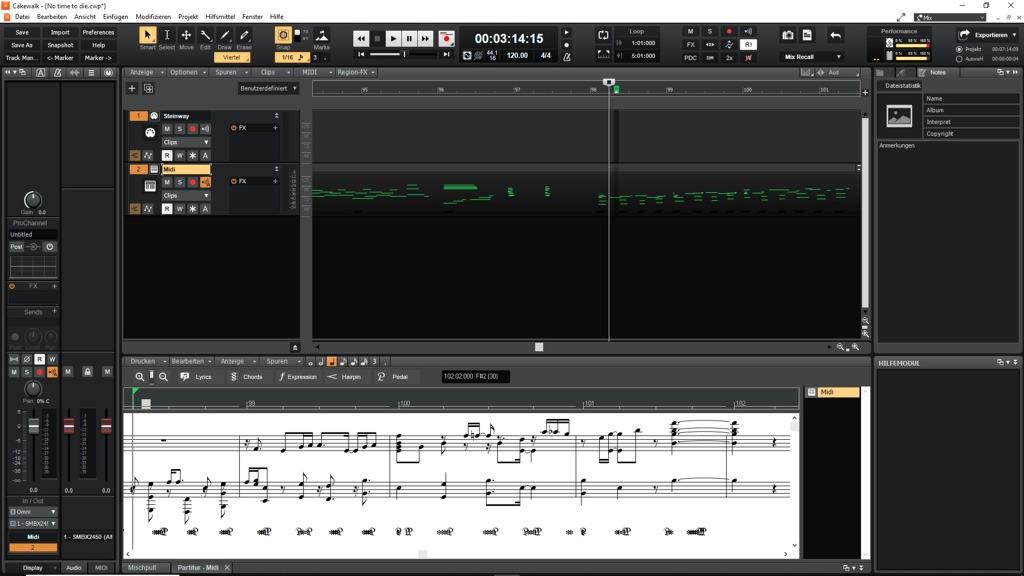Click the Import button

point(60,32)
